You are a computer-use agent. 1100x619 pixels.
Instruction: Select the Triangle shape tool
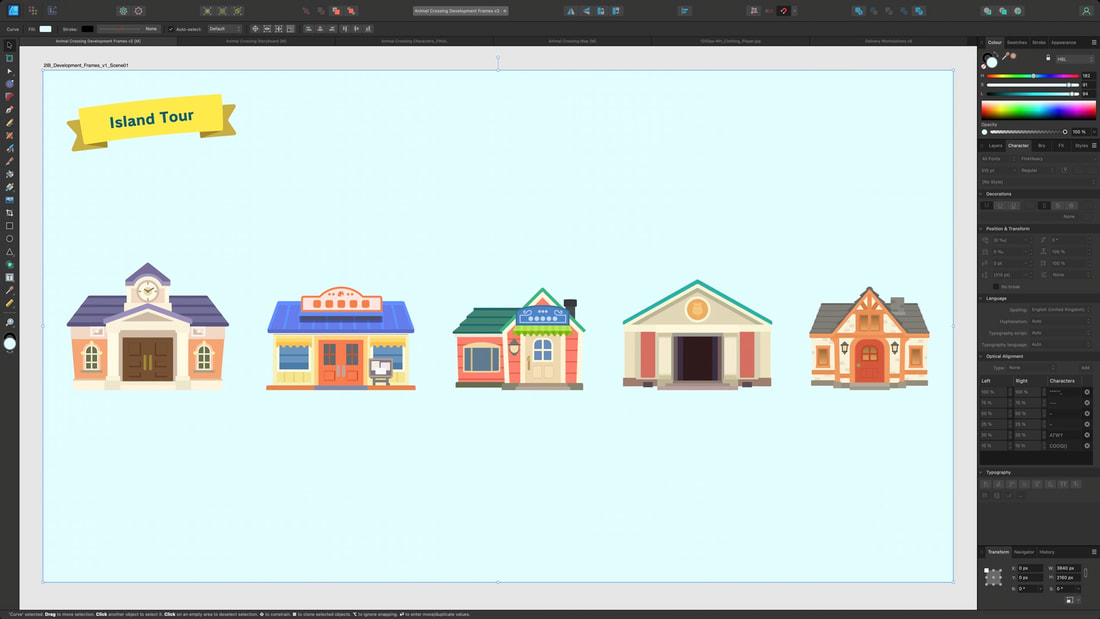tap(9, 251)
